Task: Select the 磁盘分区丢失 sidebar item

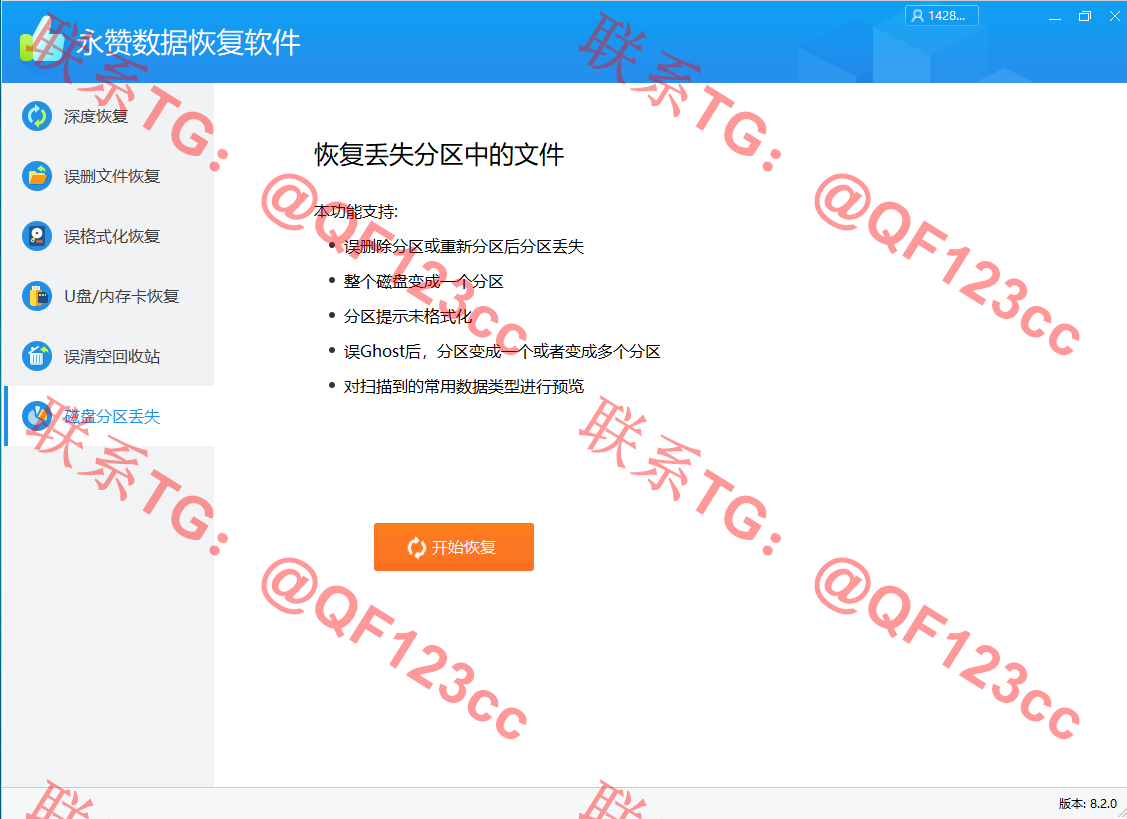Action: coord(109,416)
